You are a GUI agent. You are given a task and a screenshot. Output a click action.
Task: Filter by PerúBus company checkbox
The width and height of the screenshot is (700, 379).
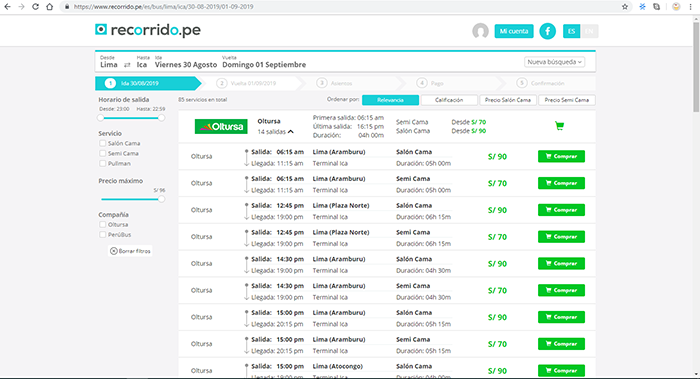103,234
